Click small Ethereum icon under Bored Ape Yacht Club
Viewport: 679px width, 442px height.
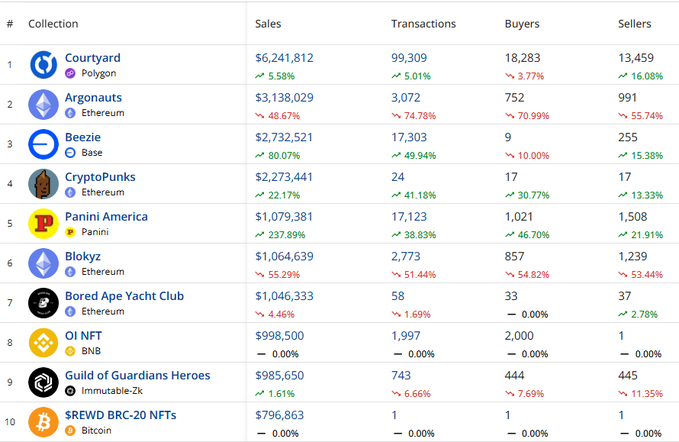[70, 311]
